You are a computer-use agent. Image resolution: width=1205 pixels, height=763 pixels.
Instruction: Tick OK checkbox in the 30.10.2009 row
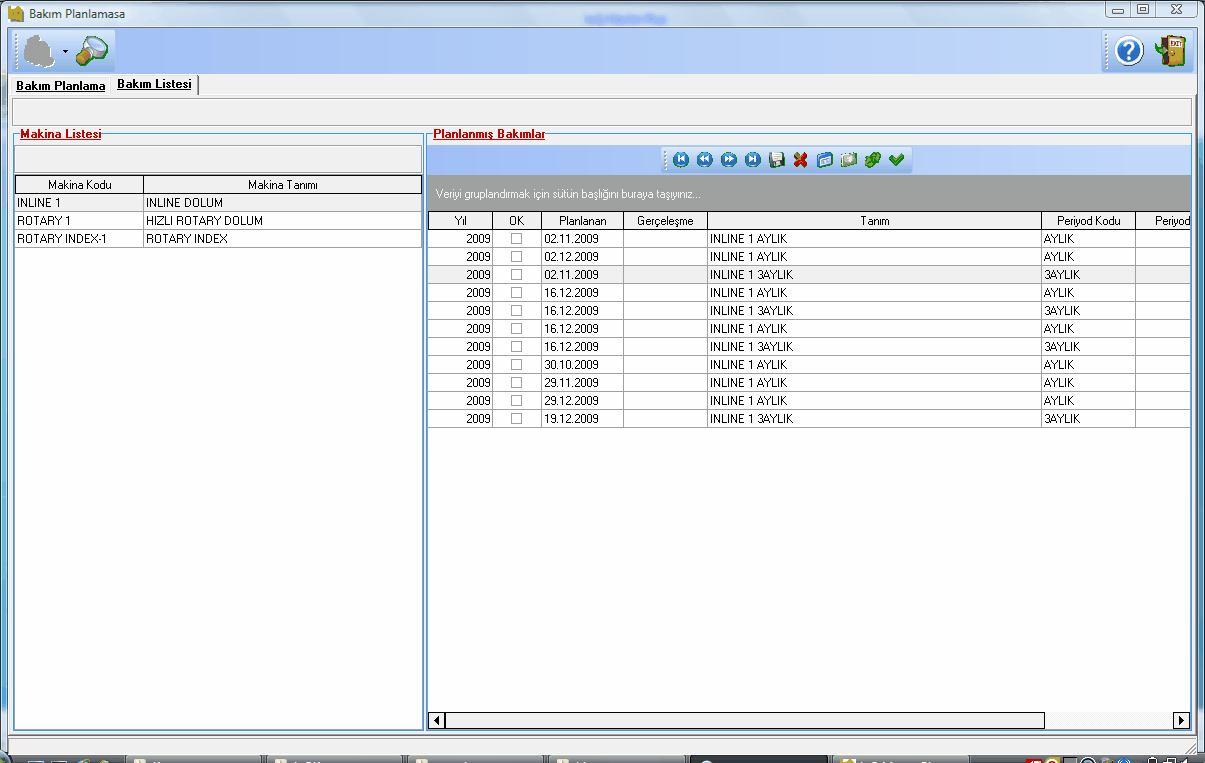[x=517, y=365]
